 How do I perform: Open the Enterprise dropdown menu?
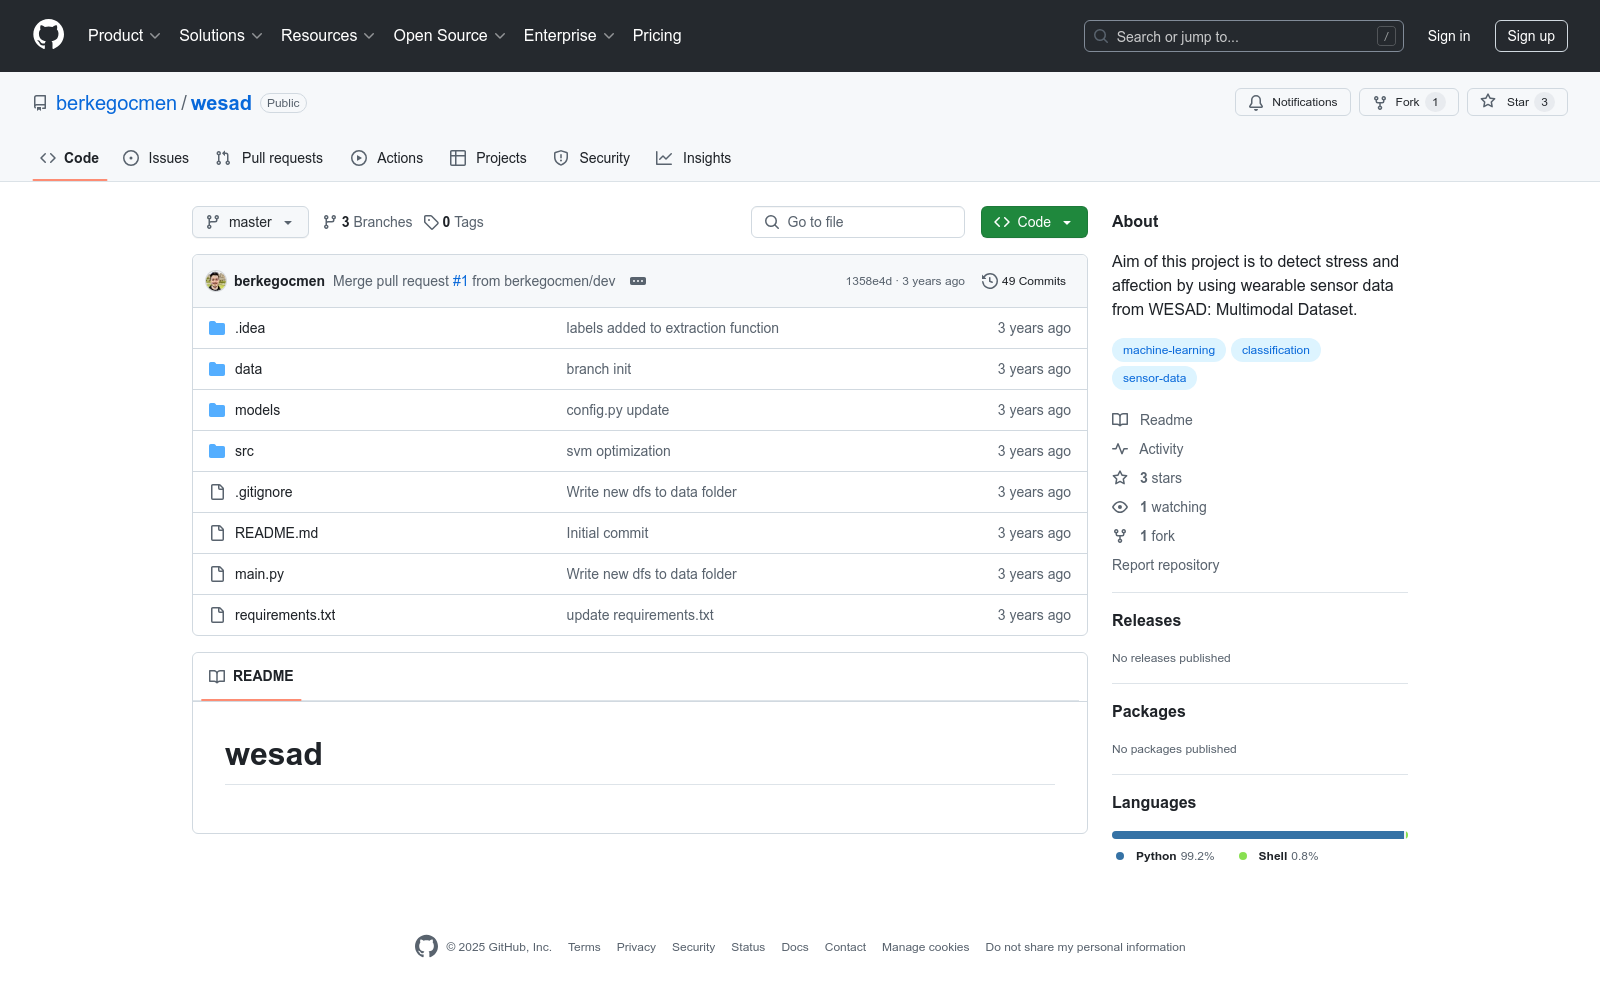coord(569,35)
